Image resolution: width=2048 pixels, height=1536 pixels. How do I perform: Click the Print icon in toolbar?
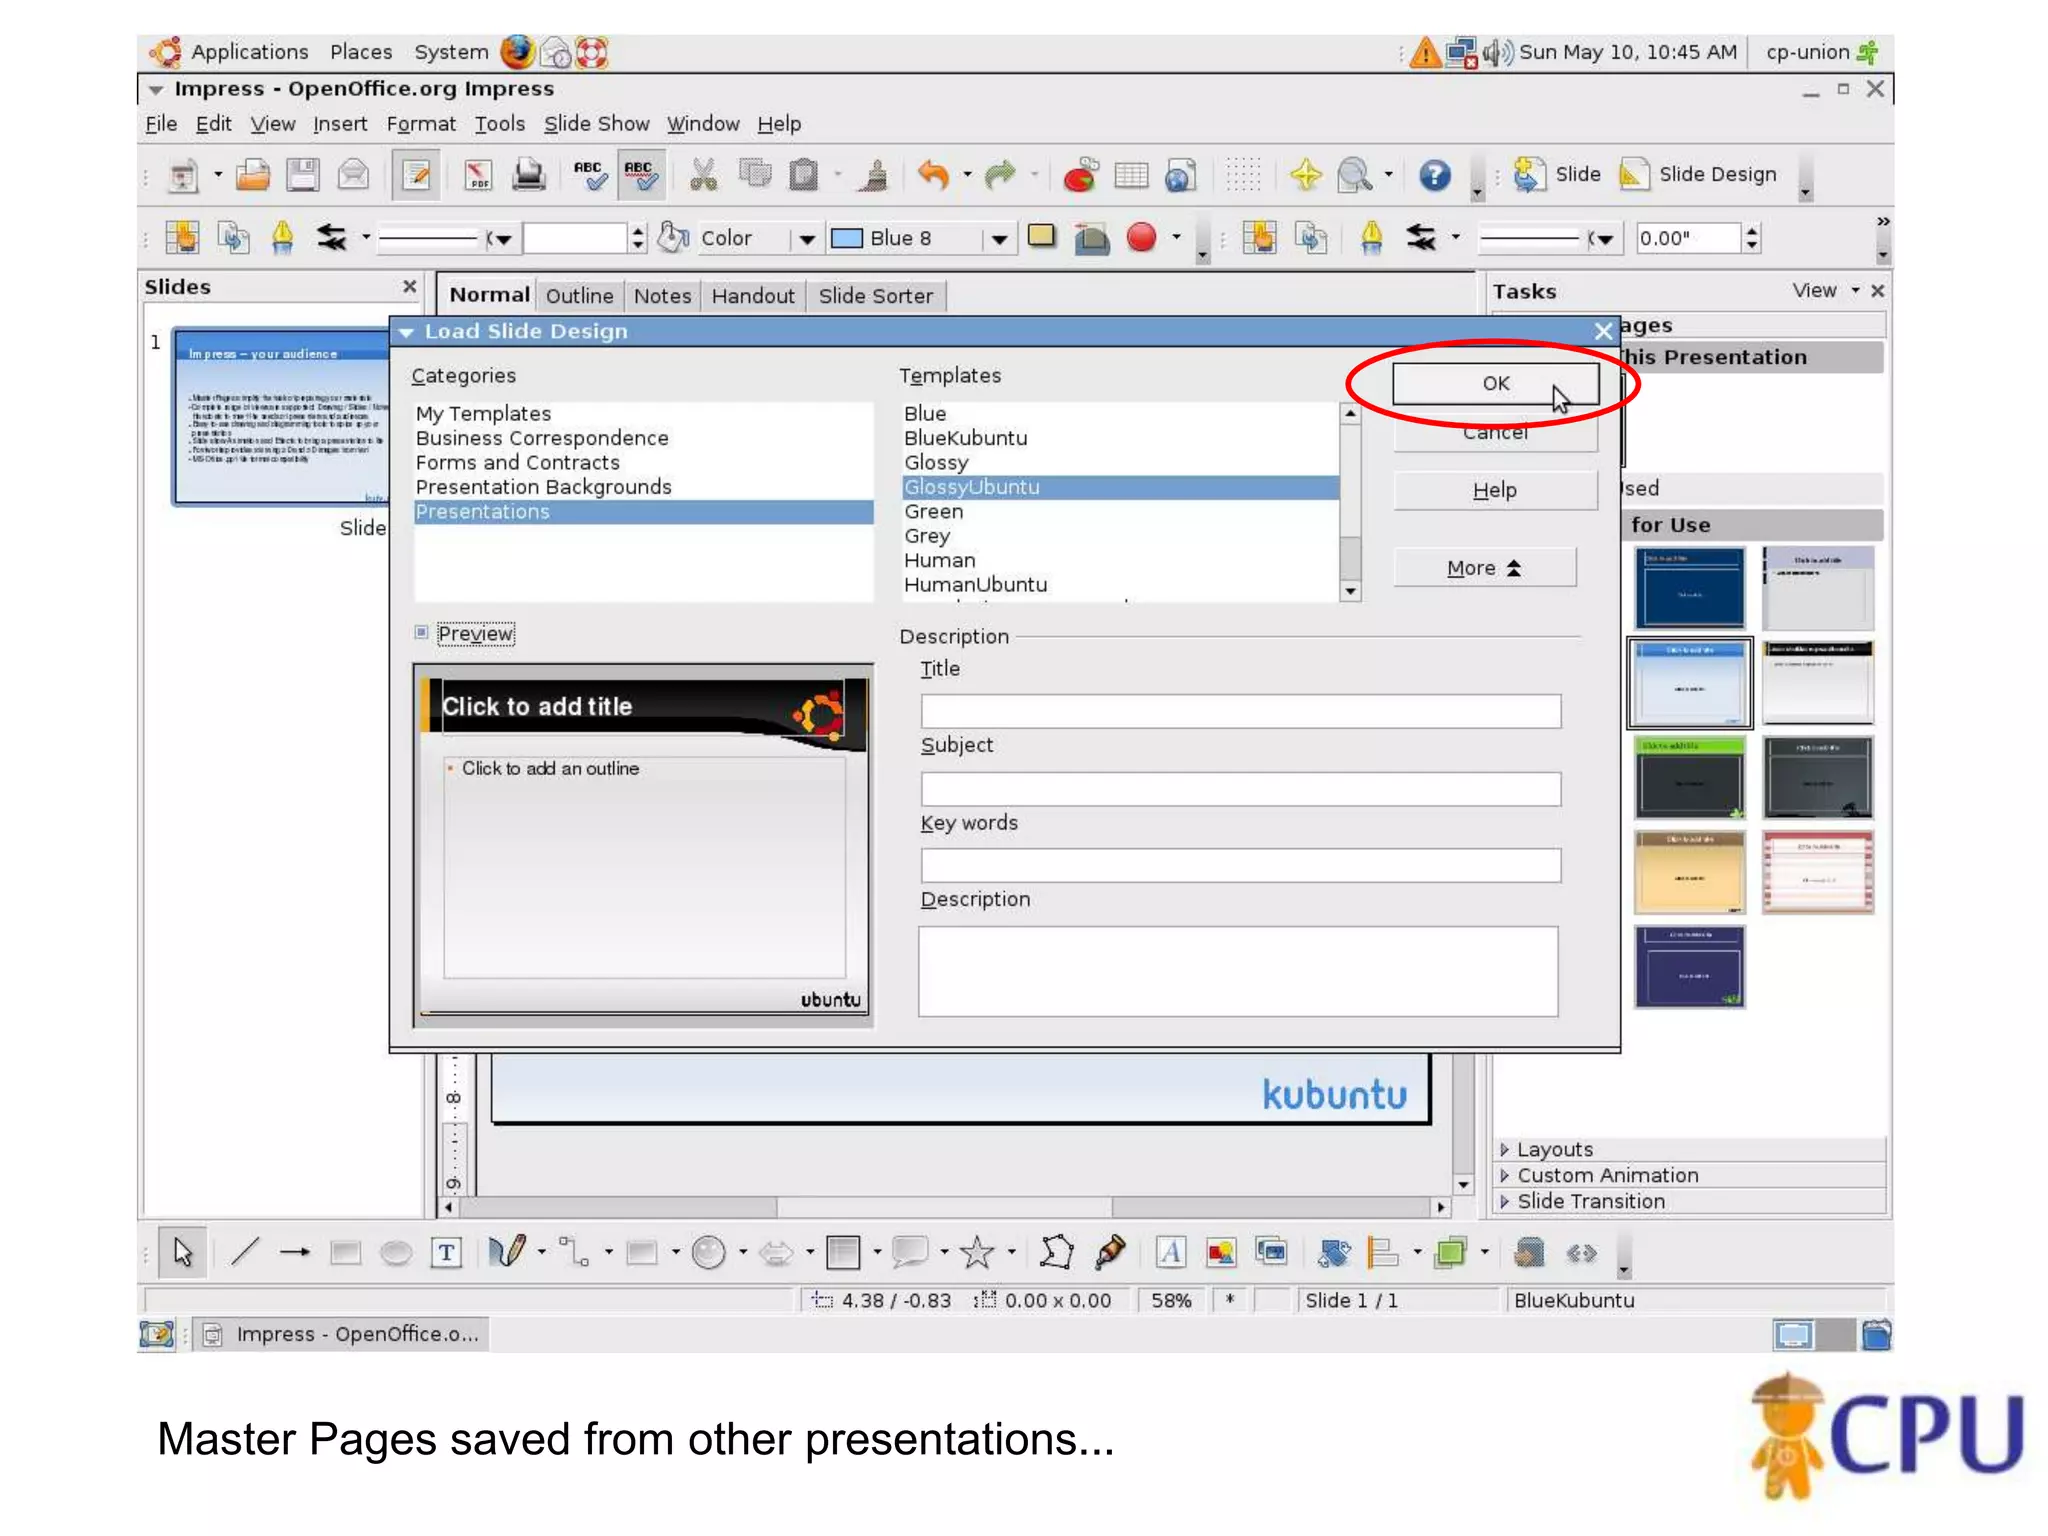[529, 176]
